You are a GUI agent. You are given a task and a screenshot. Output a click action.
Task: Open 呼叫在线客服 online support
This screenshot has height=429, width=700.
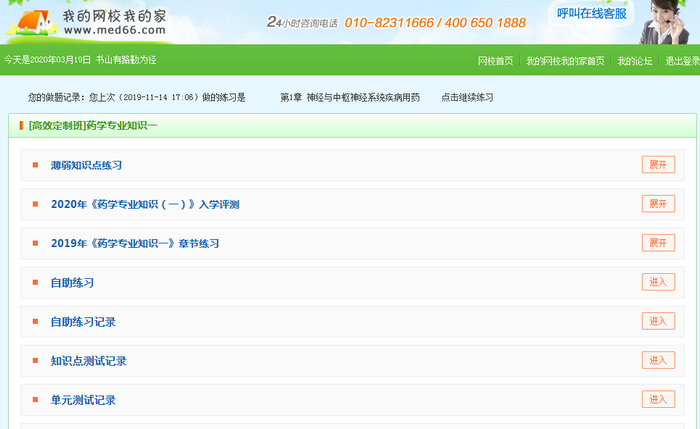click(x=592, y=13)
